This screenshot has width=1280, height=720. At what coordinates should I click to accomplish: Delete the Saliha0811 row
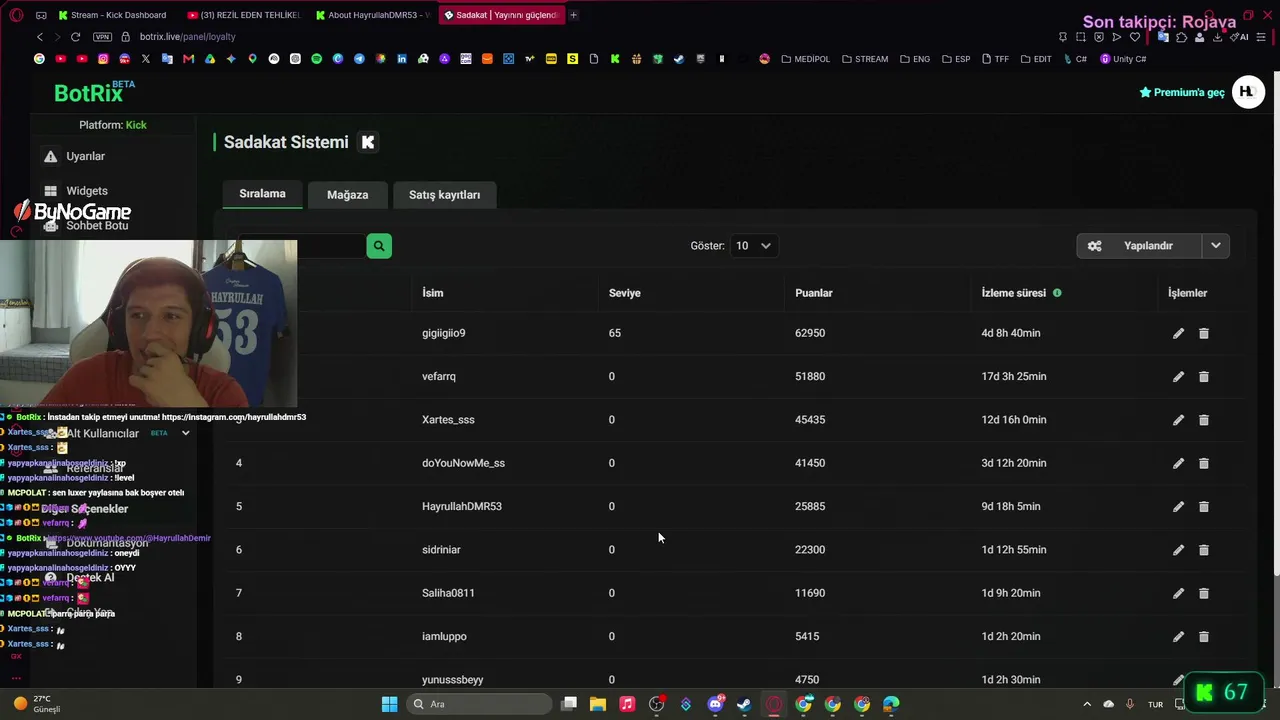(1204, 593)
